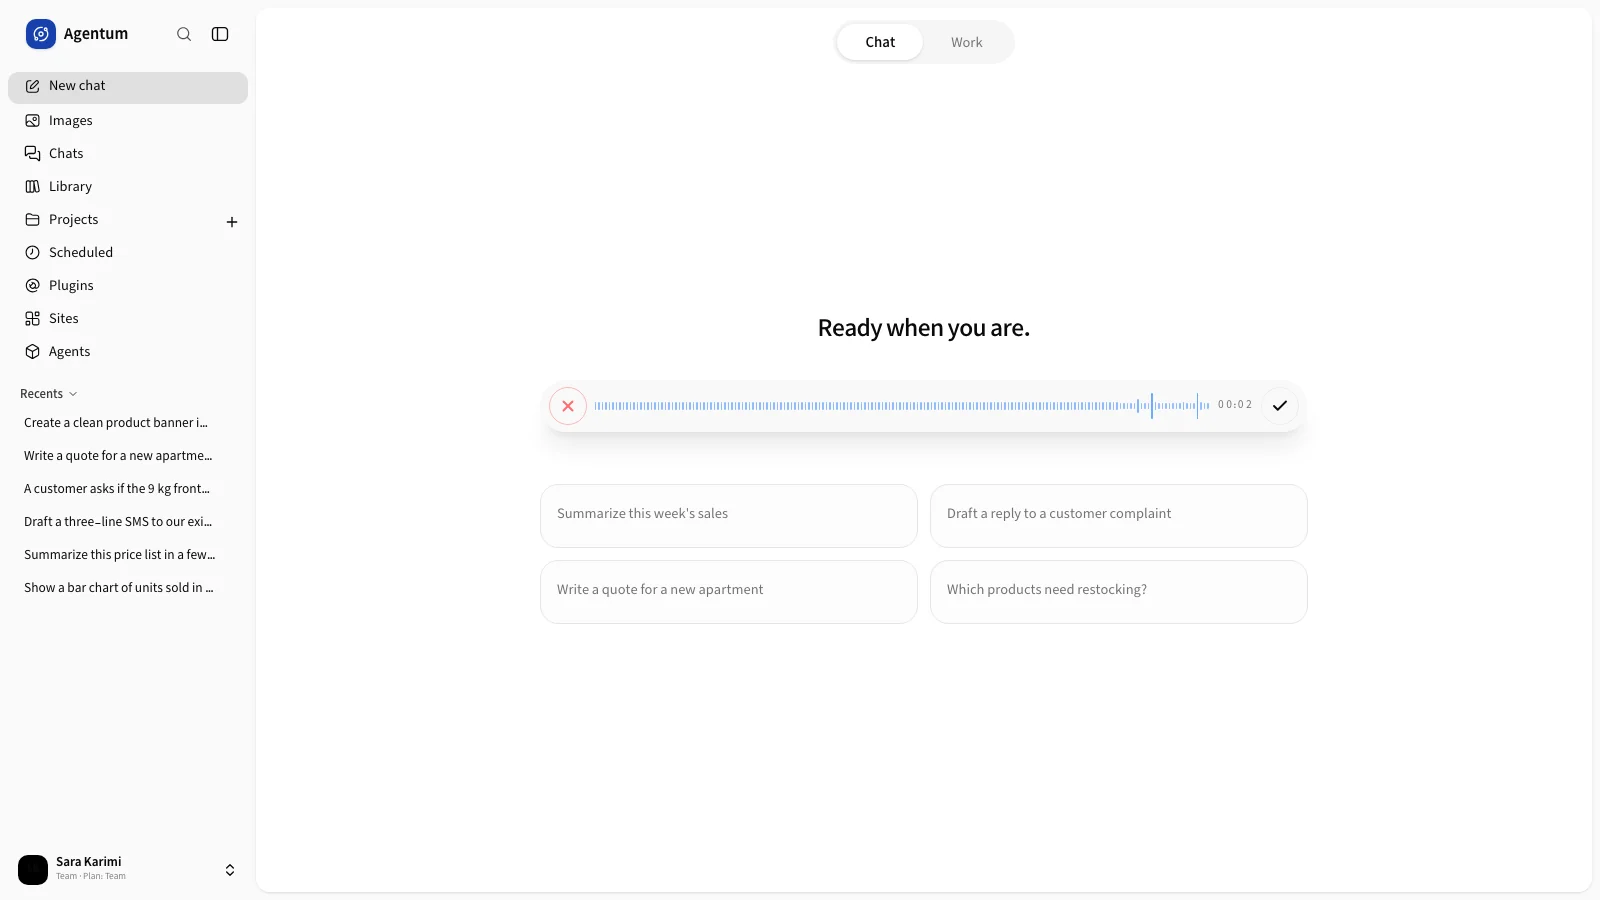This screenshot has width=1600, height=900.
Task: Open the Agents section
Action: click(x=128, y=351)
